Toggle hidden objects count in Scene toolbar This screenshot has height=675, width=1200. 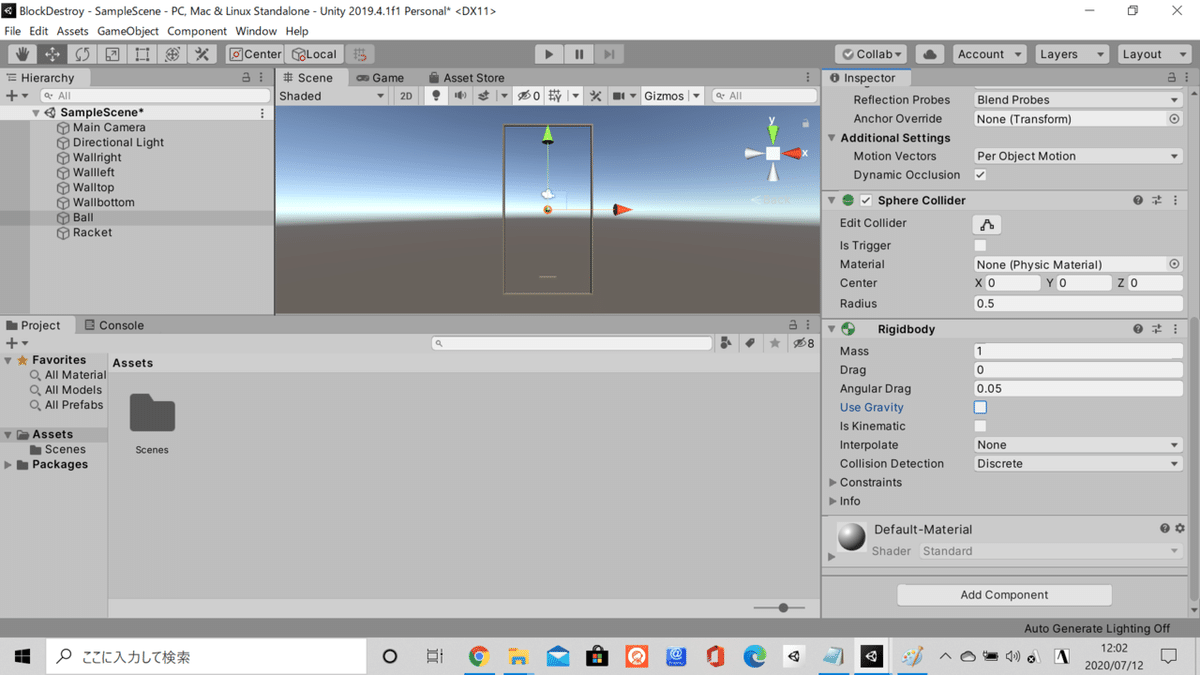529,96
